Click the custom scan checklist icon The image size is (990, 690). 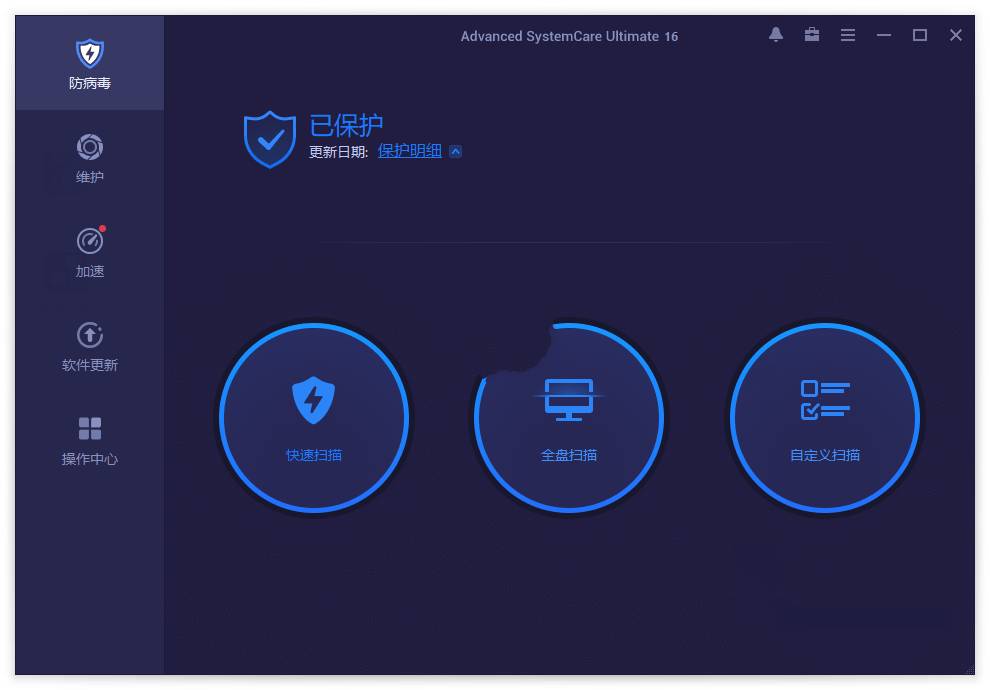point(825,400)
